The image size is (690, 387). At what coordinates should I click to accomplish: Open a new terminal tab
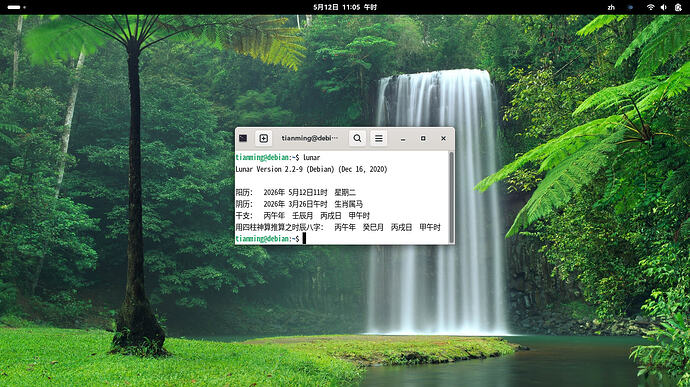coord(264,138)
